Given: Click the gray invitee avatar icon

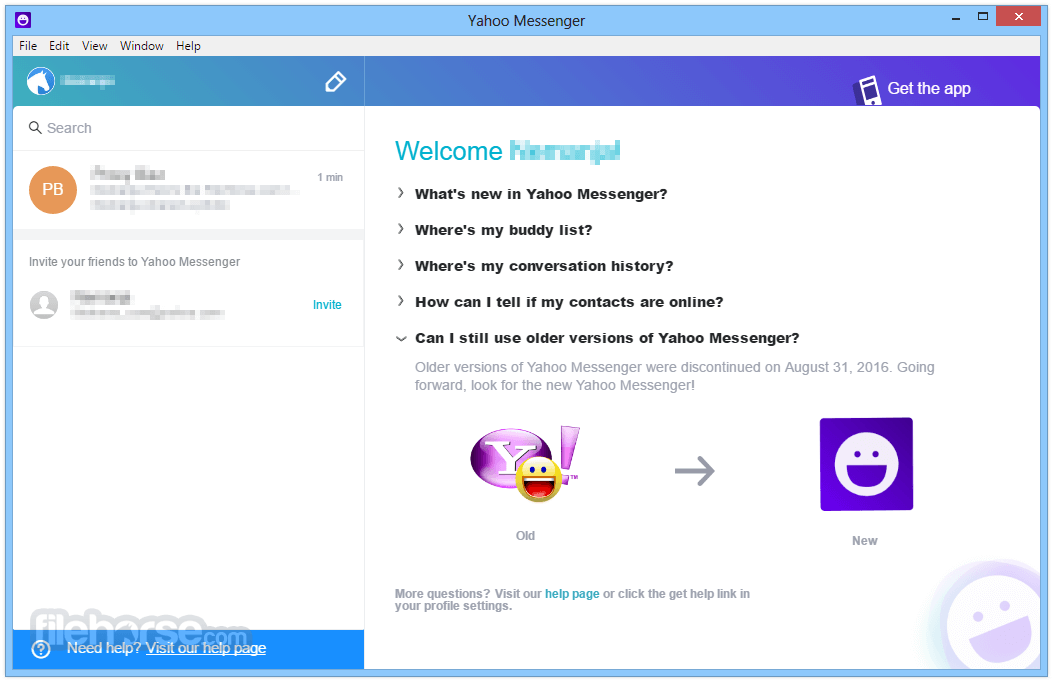Looking at the screenshot, I should click(x=44, y=305).
